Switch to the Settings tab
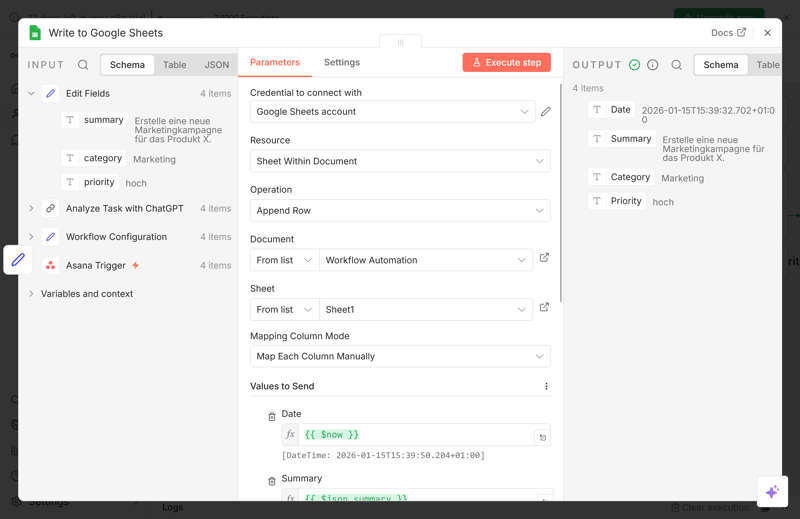 [341, 62]
